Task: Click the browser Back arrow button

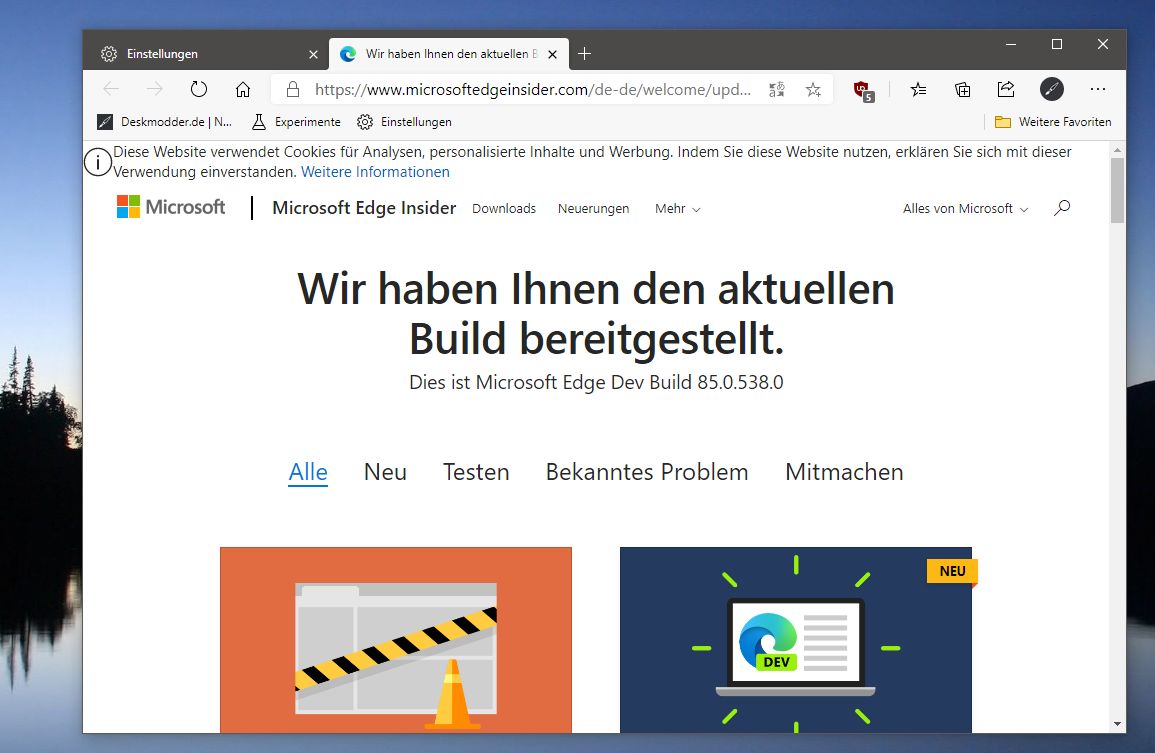Action: click(111, 89)
